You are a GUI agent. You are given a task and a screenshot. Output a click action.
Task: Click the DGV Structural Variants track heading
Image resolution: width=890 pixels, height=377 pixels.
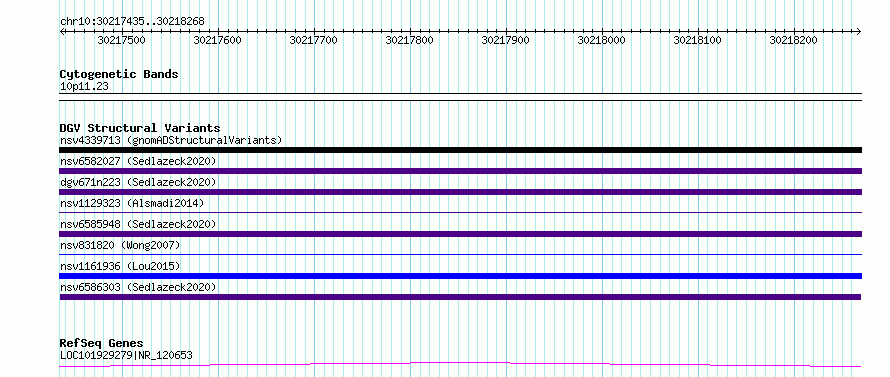(x=140, y=128)
